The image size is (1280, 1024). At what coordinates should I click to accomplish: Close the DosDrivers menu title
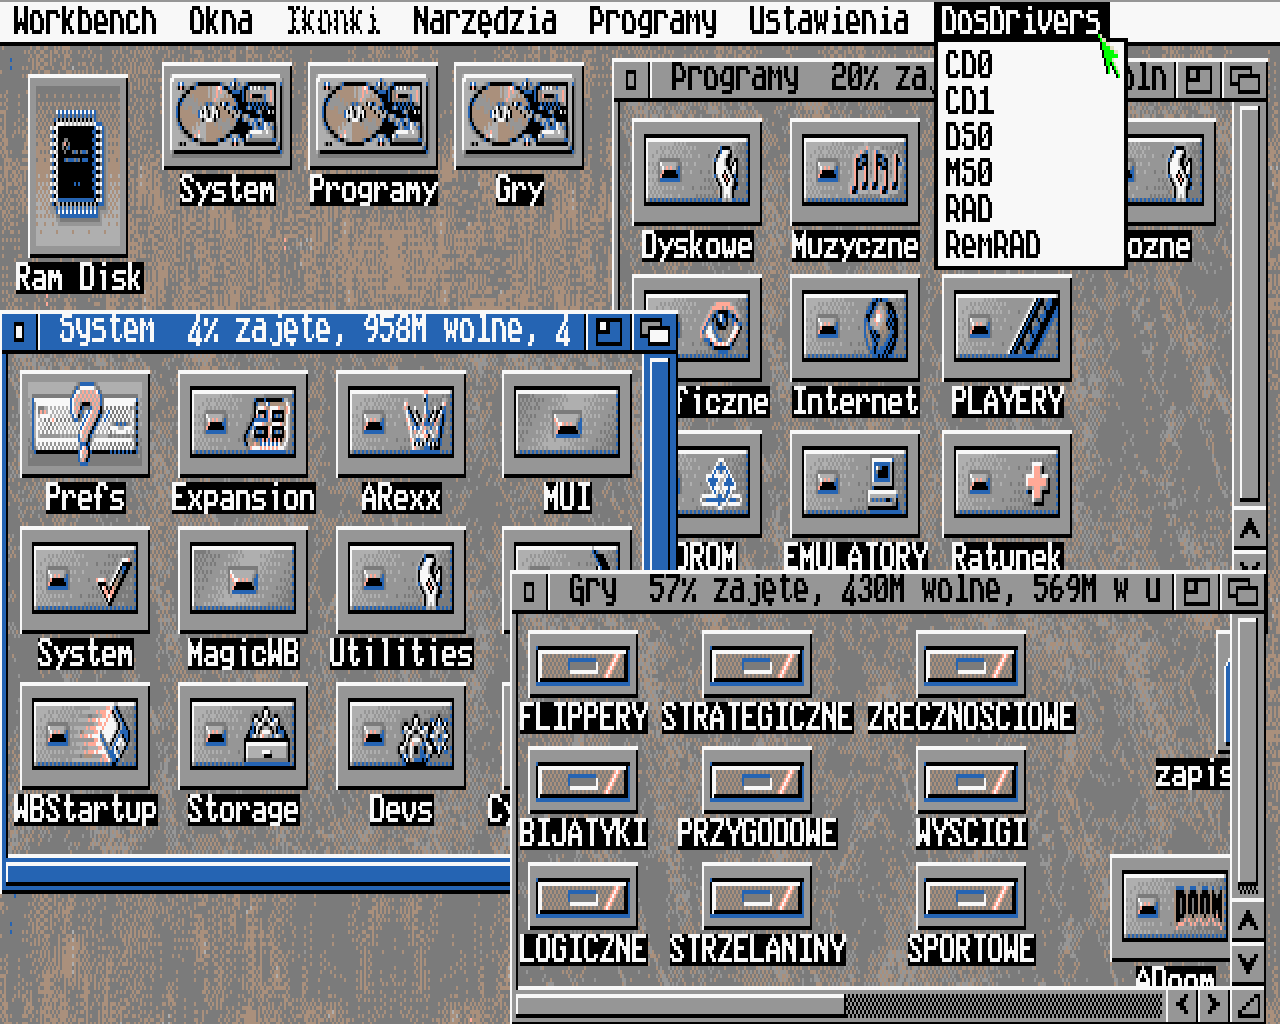coord(1020,20)
